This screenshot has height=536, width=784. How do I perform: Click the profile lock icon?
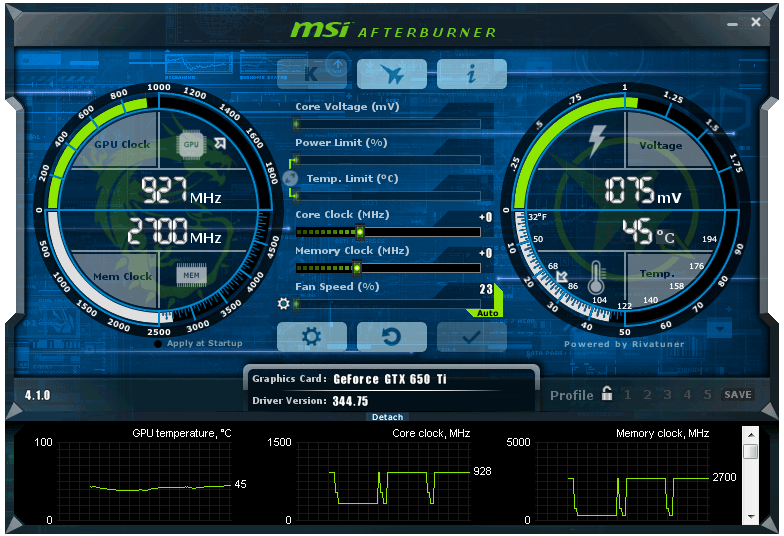point(606,394)
